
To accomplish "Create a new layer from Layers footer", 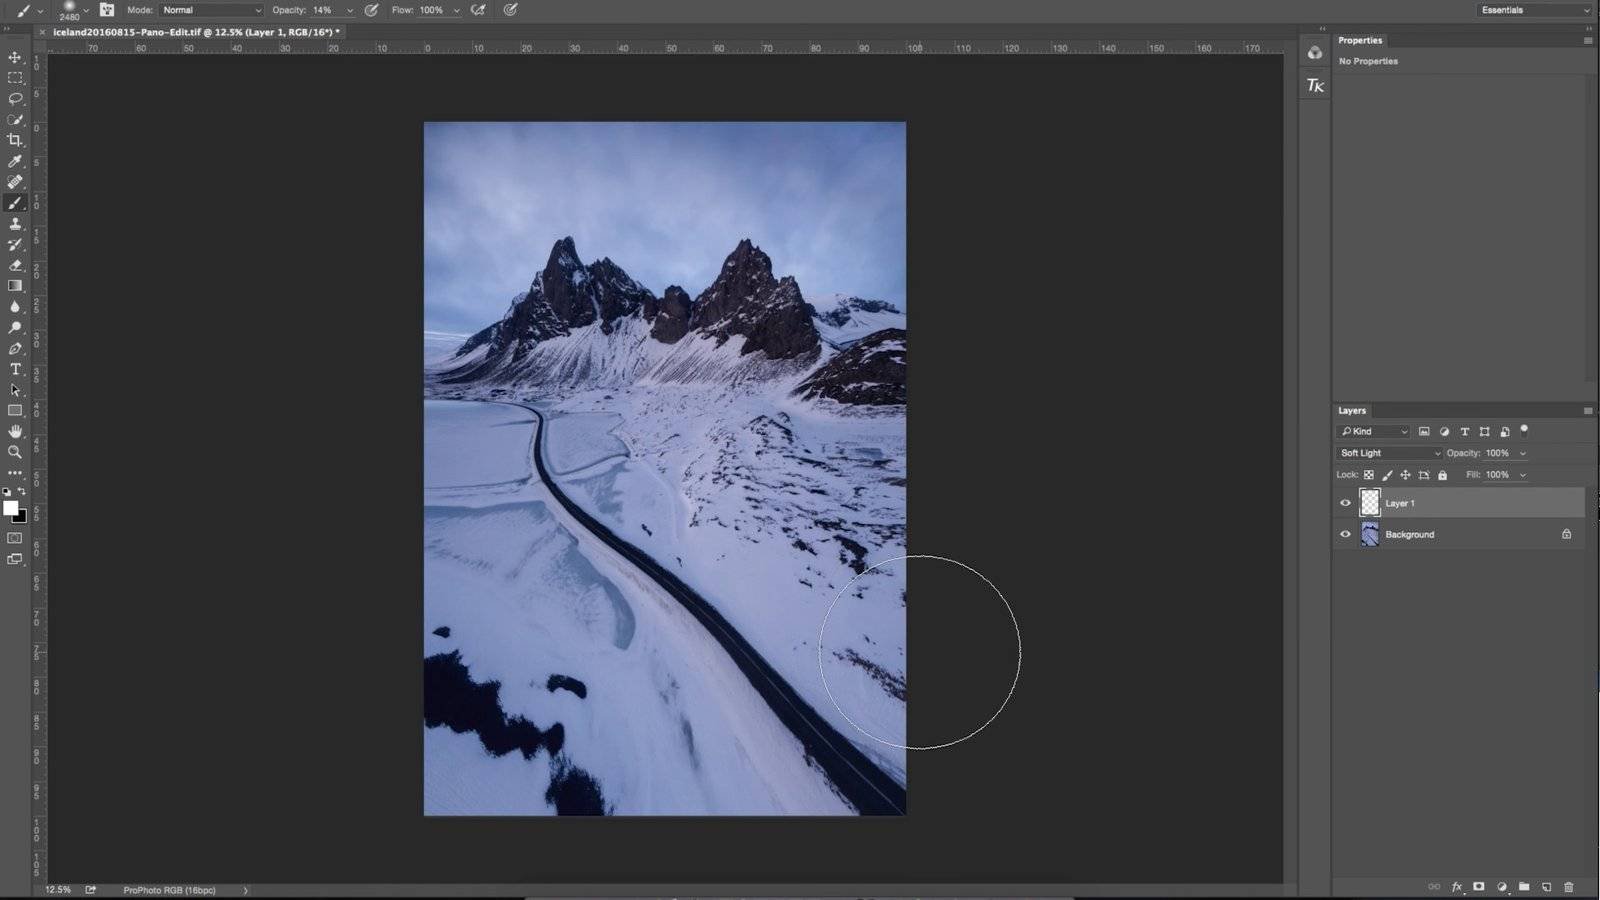I will [x=1546, y=887].
